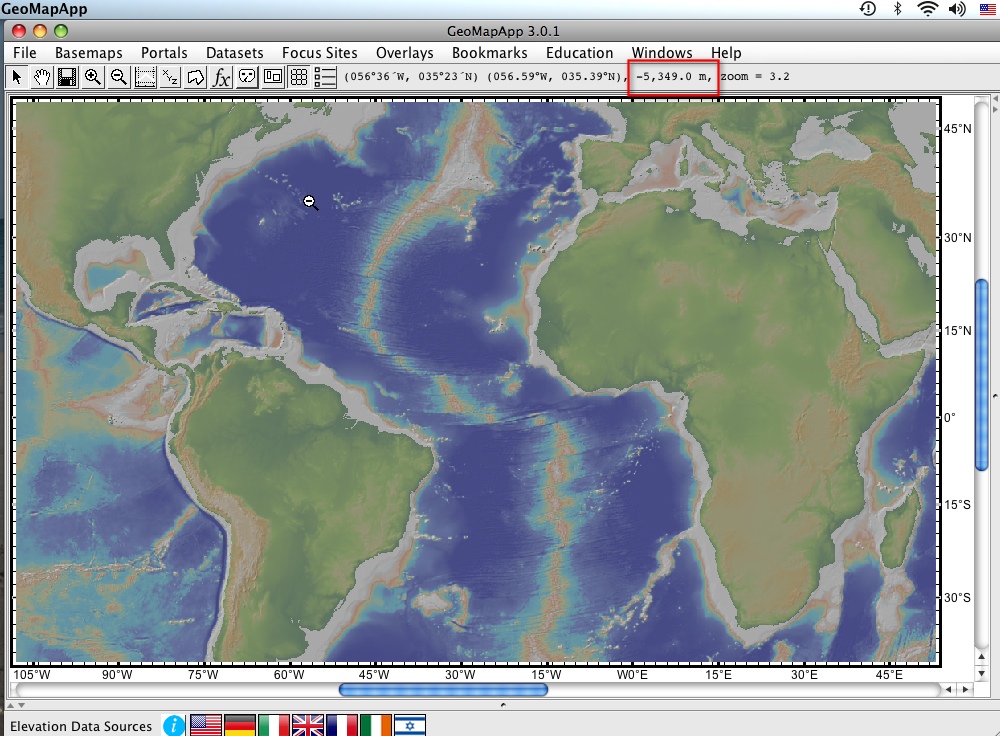The width and height of the screenshot is (1000, 736).
Task: Select the US flag elevation data source
Action: click(205, 726)
